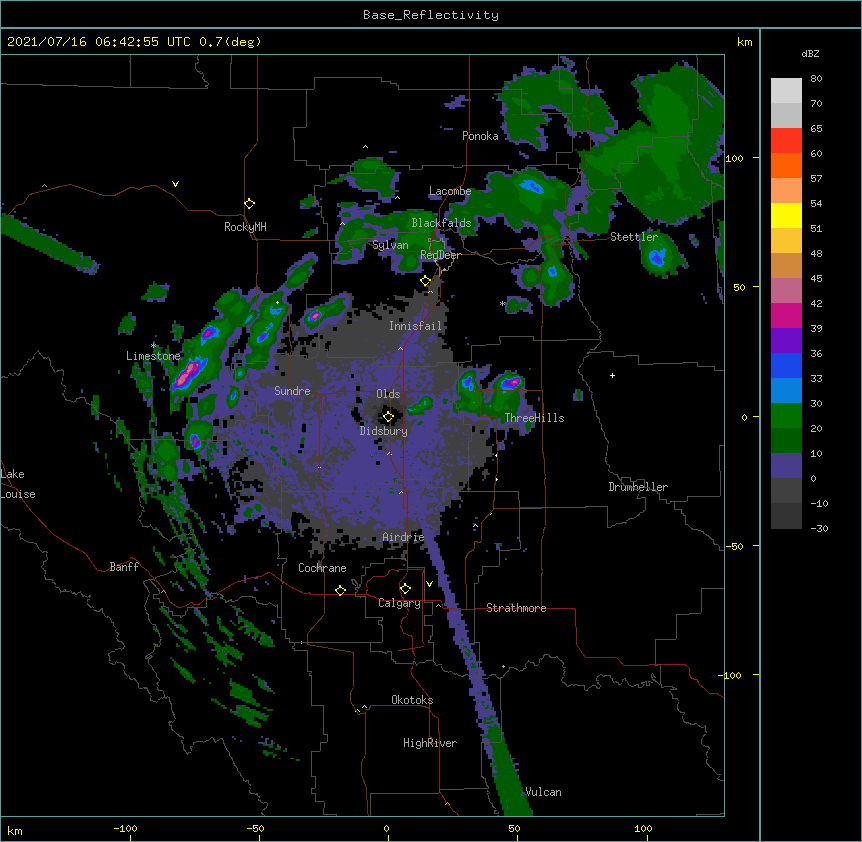Click the Olds city label

[388, 394]
